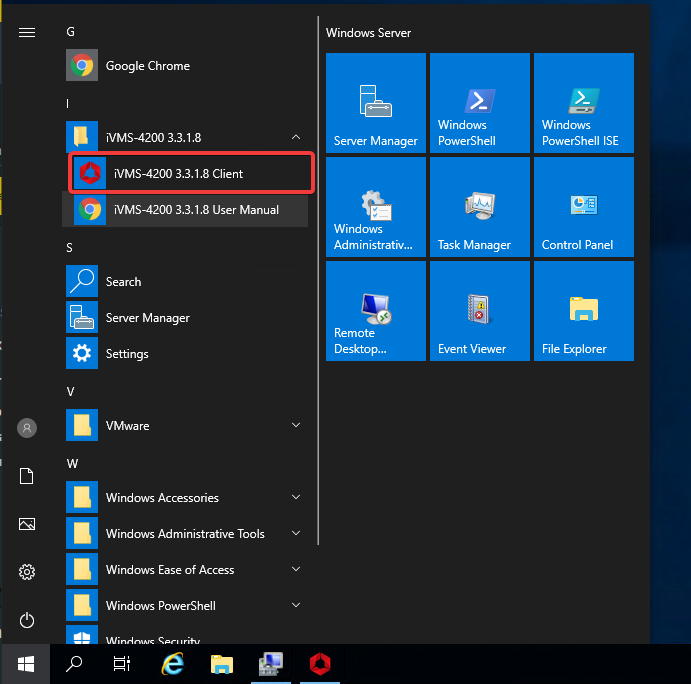Click the Power button in Start sidebar

[27, 620]
